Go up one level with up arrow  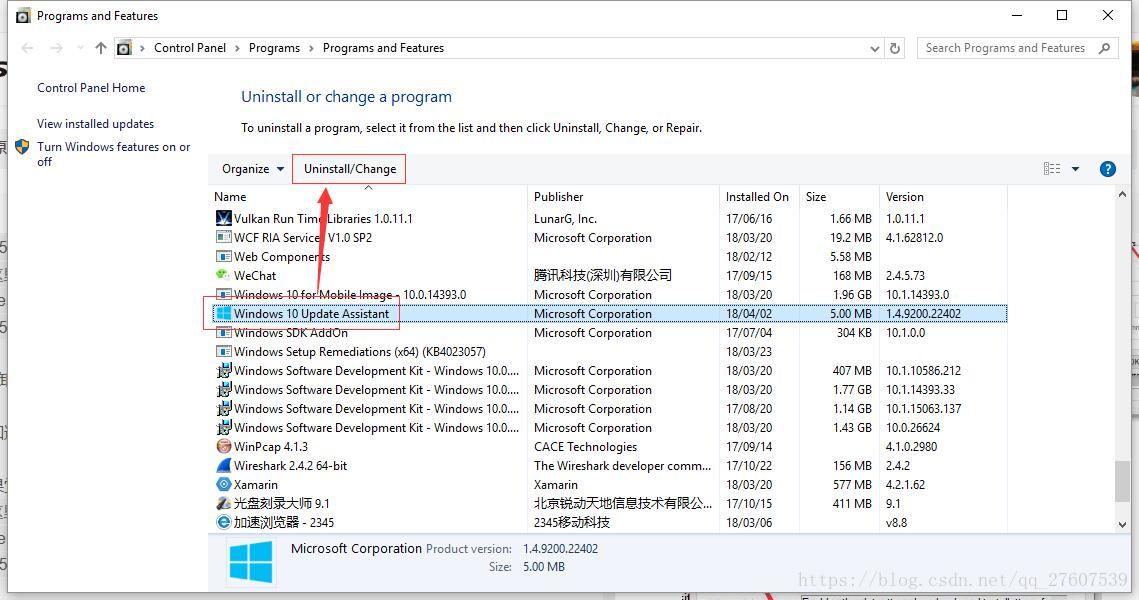pos(101,48)
